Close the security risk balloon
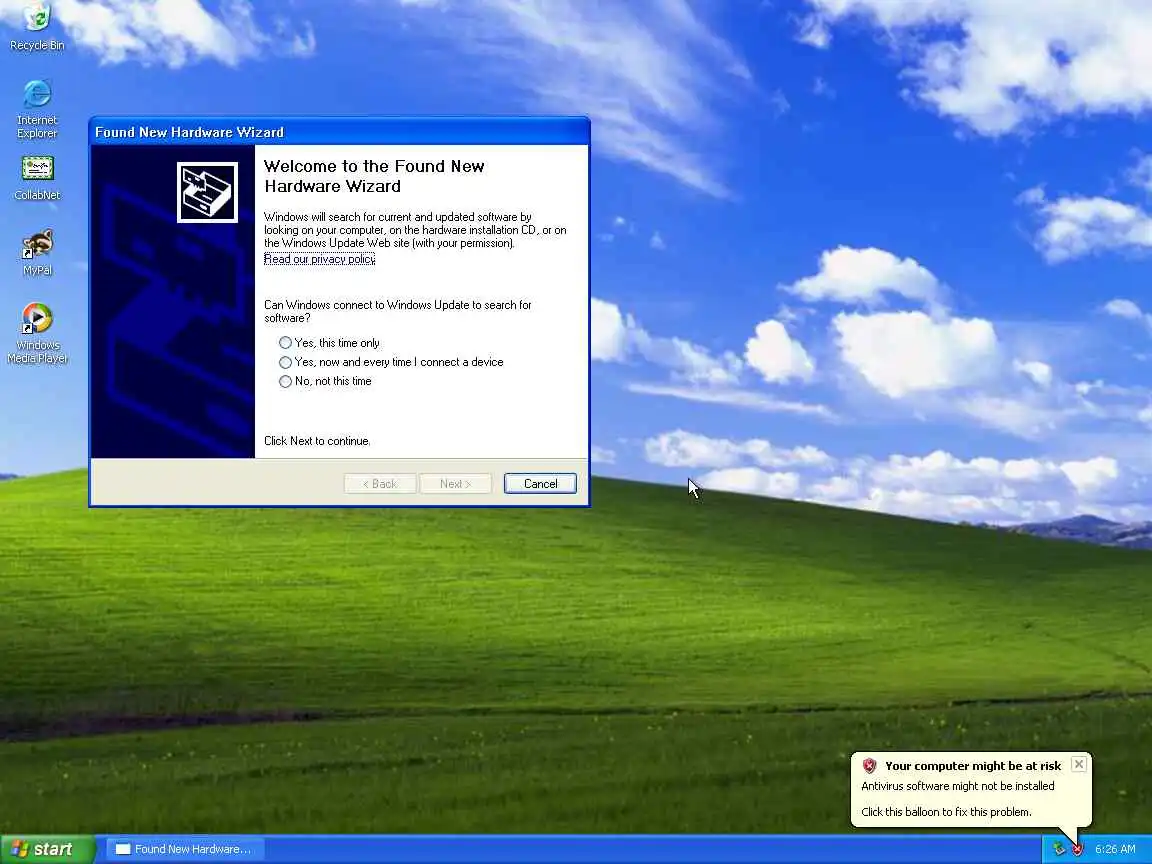1152x864 pixels. pyautogui.click(x=1079, y=764)
